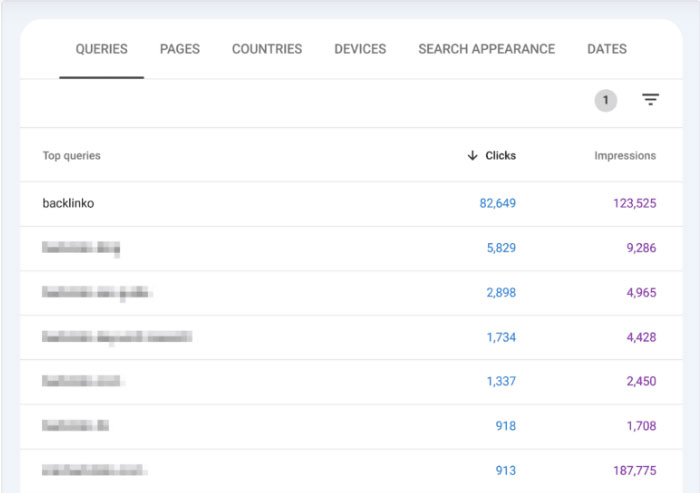The height and width of the screenshot is (493, 700).
Task: Click the Top queries column header
Action: 71,155
